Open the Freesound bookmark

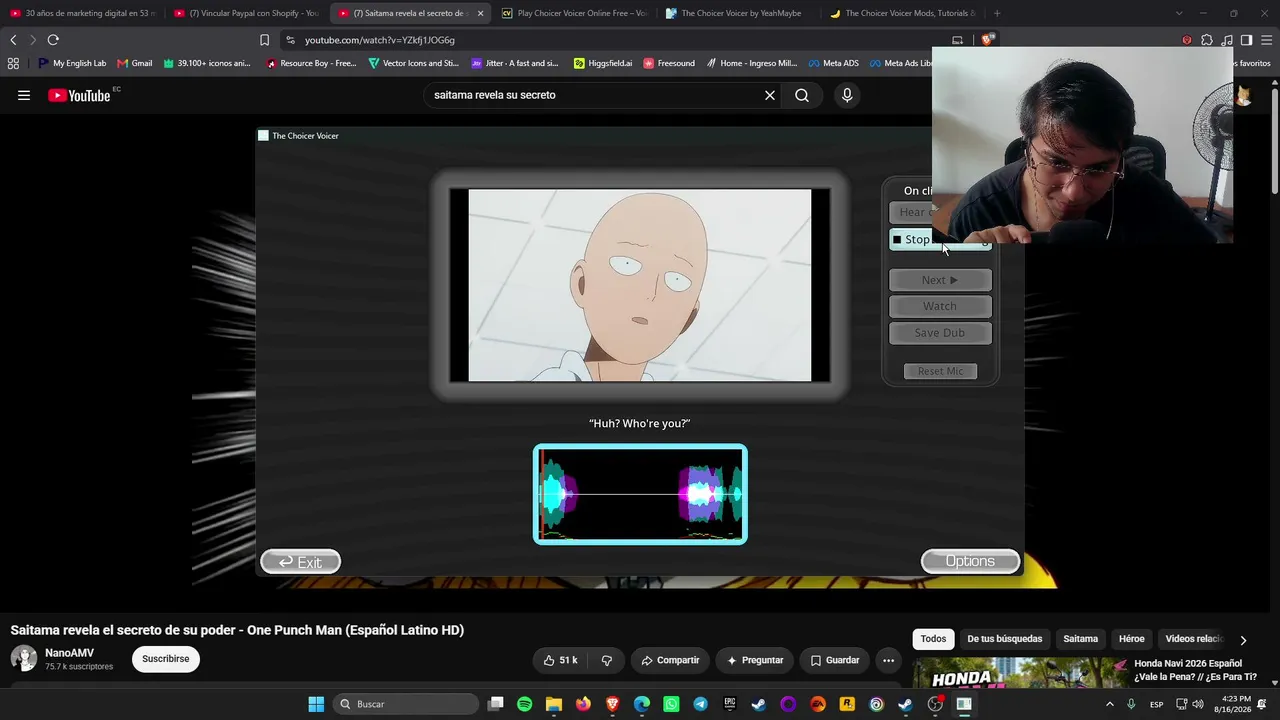669,63
